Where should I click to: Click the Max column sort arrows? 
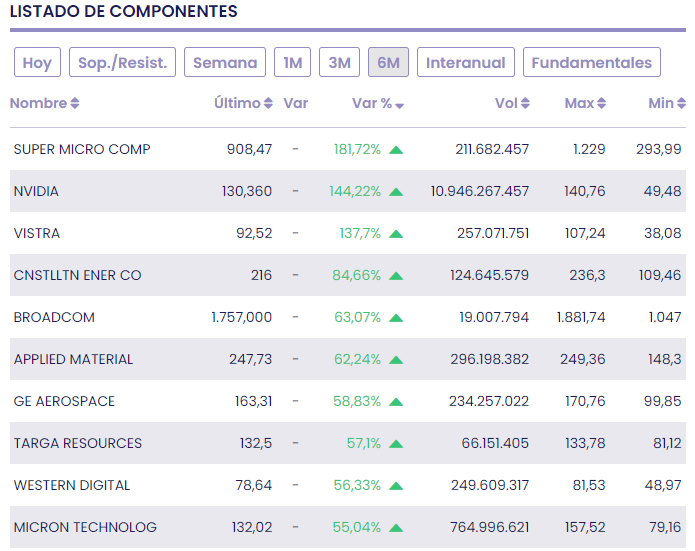pyautogui.click(x=601, y=104)
